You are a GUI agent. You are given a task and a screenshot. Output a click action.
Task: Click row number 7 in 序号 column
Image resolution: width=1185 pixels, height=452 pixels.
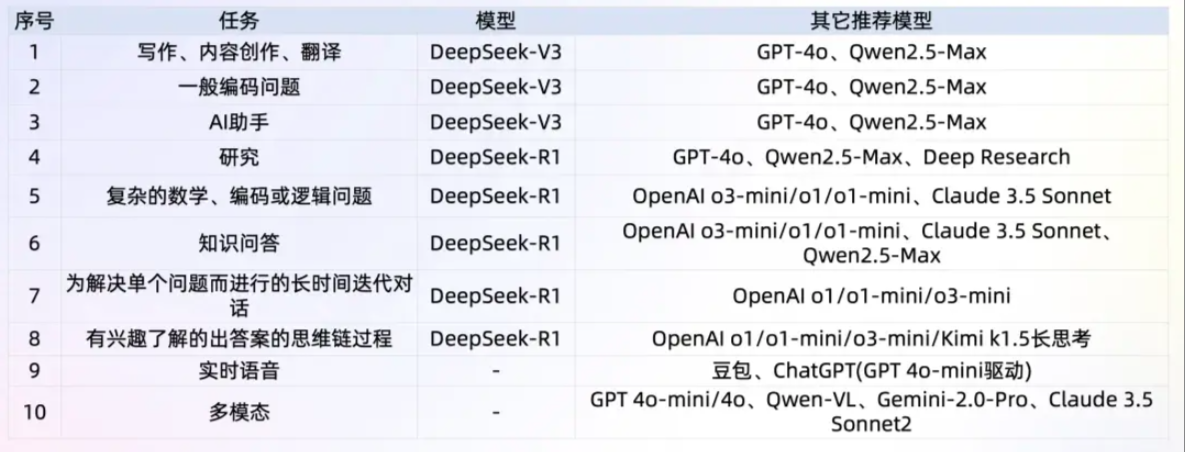(x=34, y=296)
